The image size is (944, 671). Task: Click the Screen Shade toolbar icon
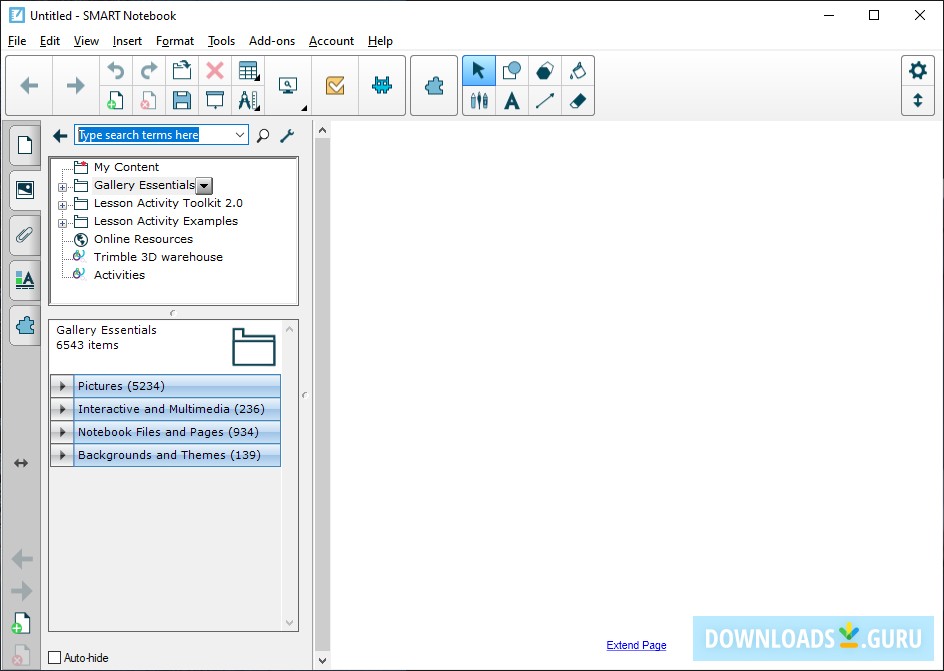(x=214, y=101)
